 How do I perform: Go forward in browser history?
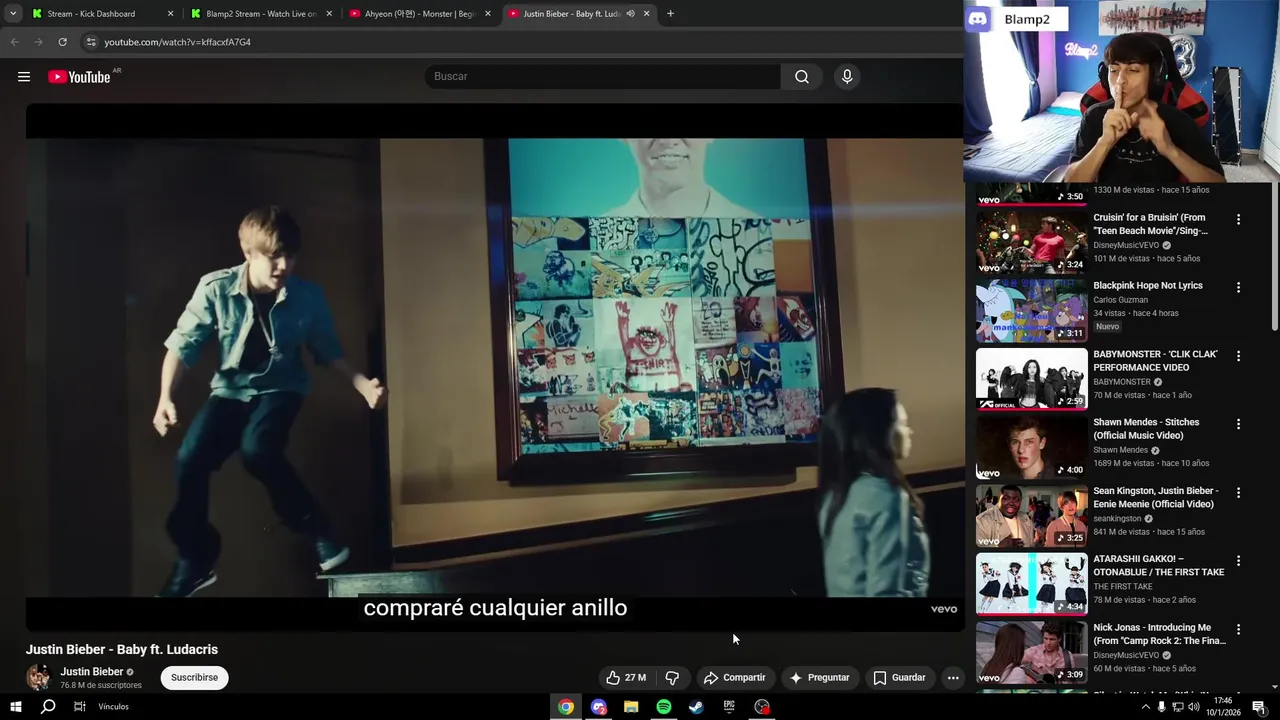[38, 42]
